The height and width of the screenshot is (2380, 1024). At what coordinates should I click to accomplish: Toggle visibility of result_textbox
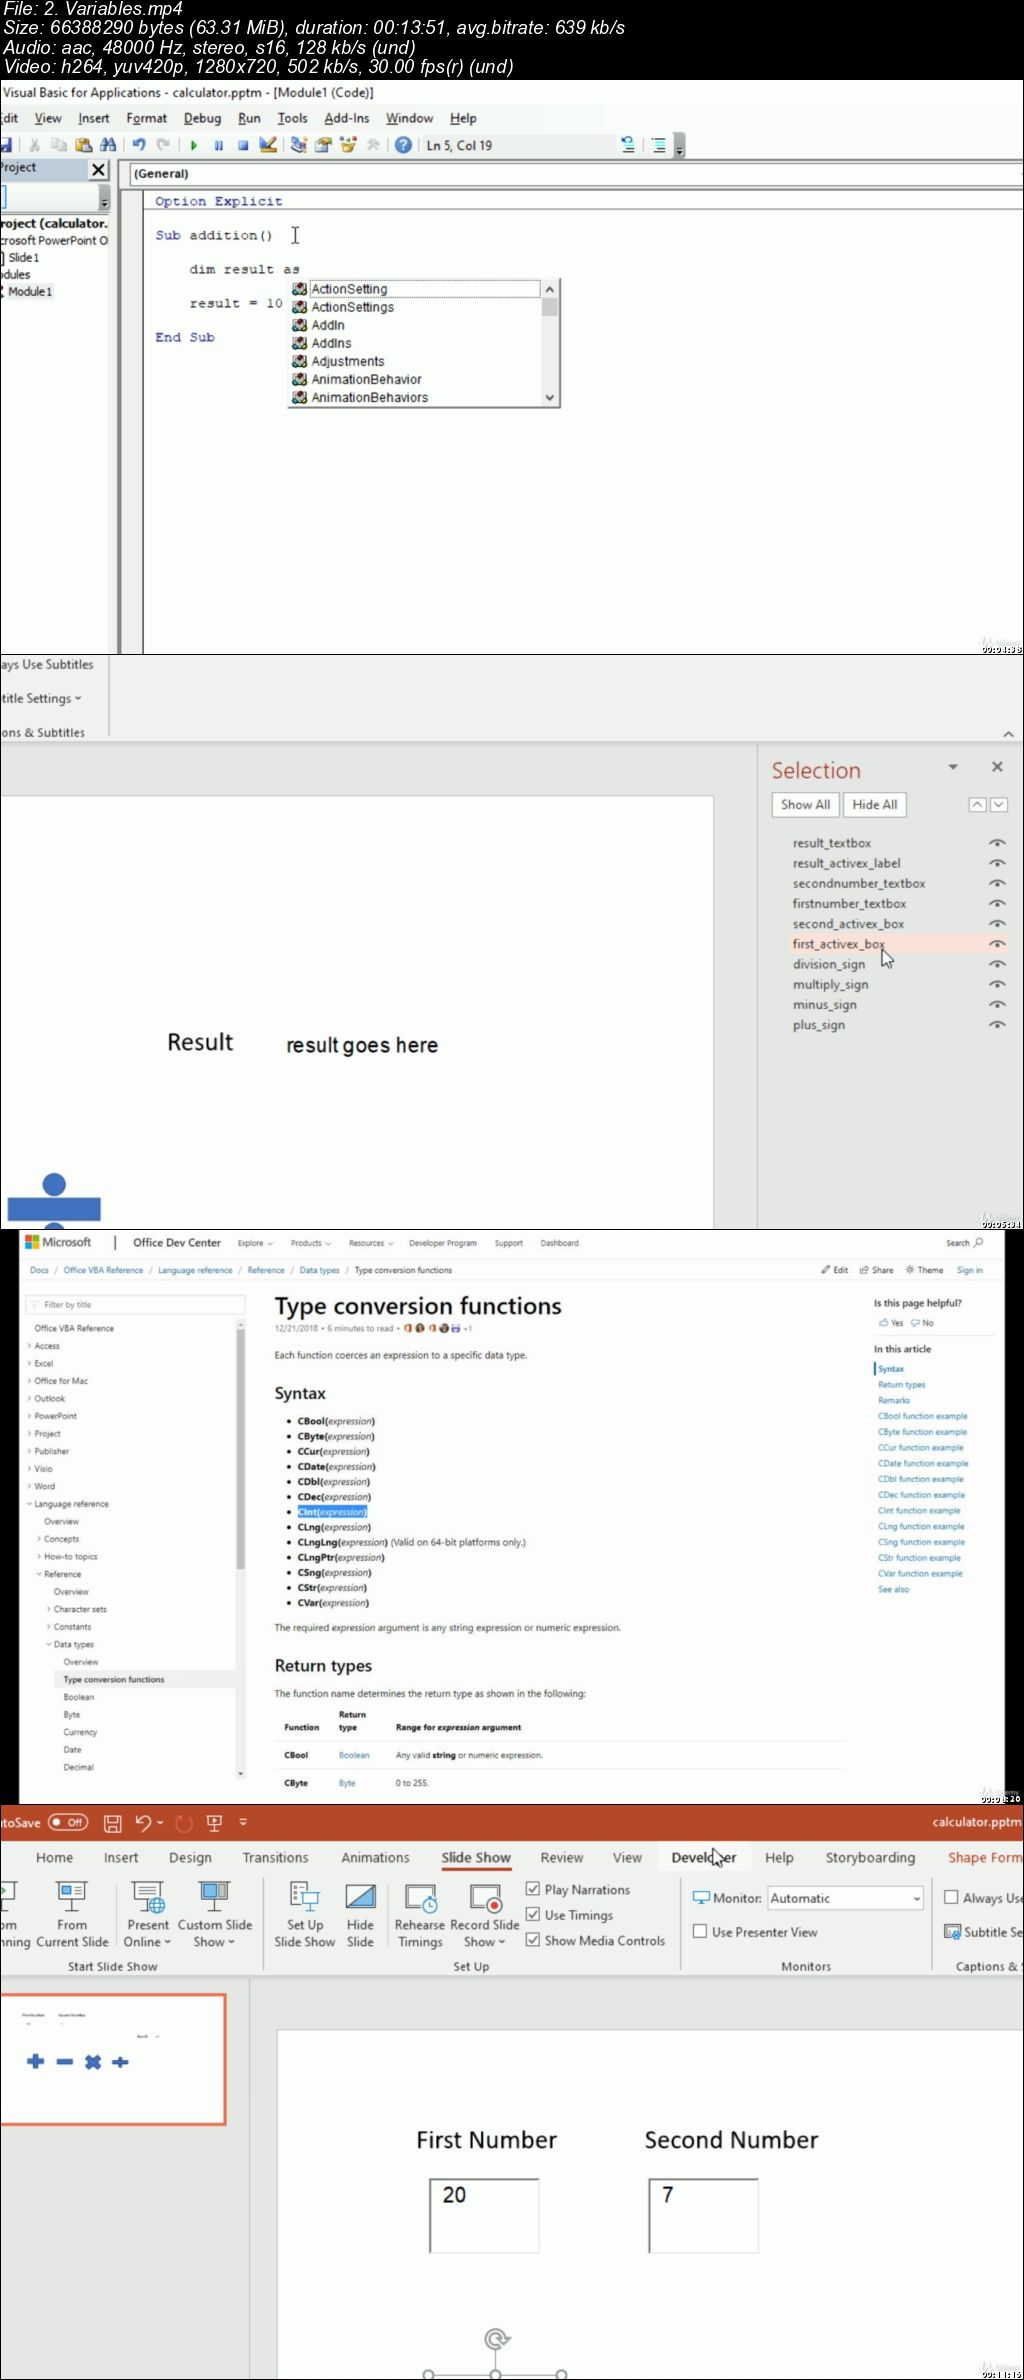click(997, 843)
